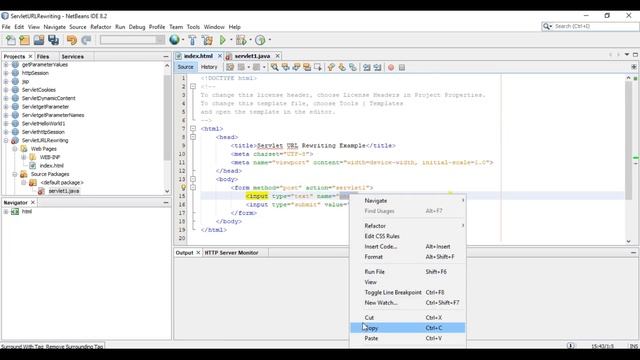Image resolution: width=640 pixels, height=360 pixels.
Task: Switch to the servlet1.java editor tab
Action: [x=252, y=56]
